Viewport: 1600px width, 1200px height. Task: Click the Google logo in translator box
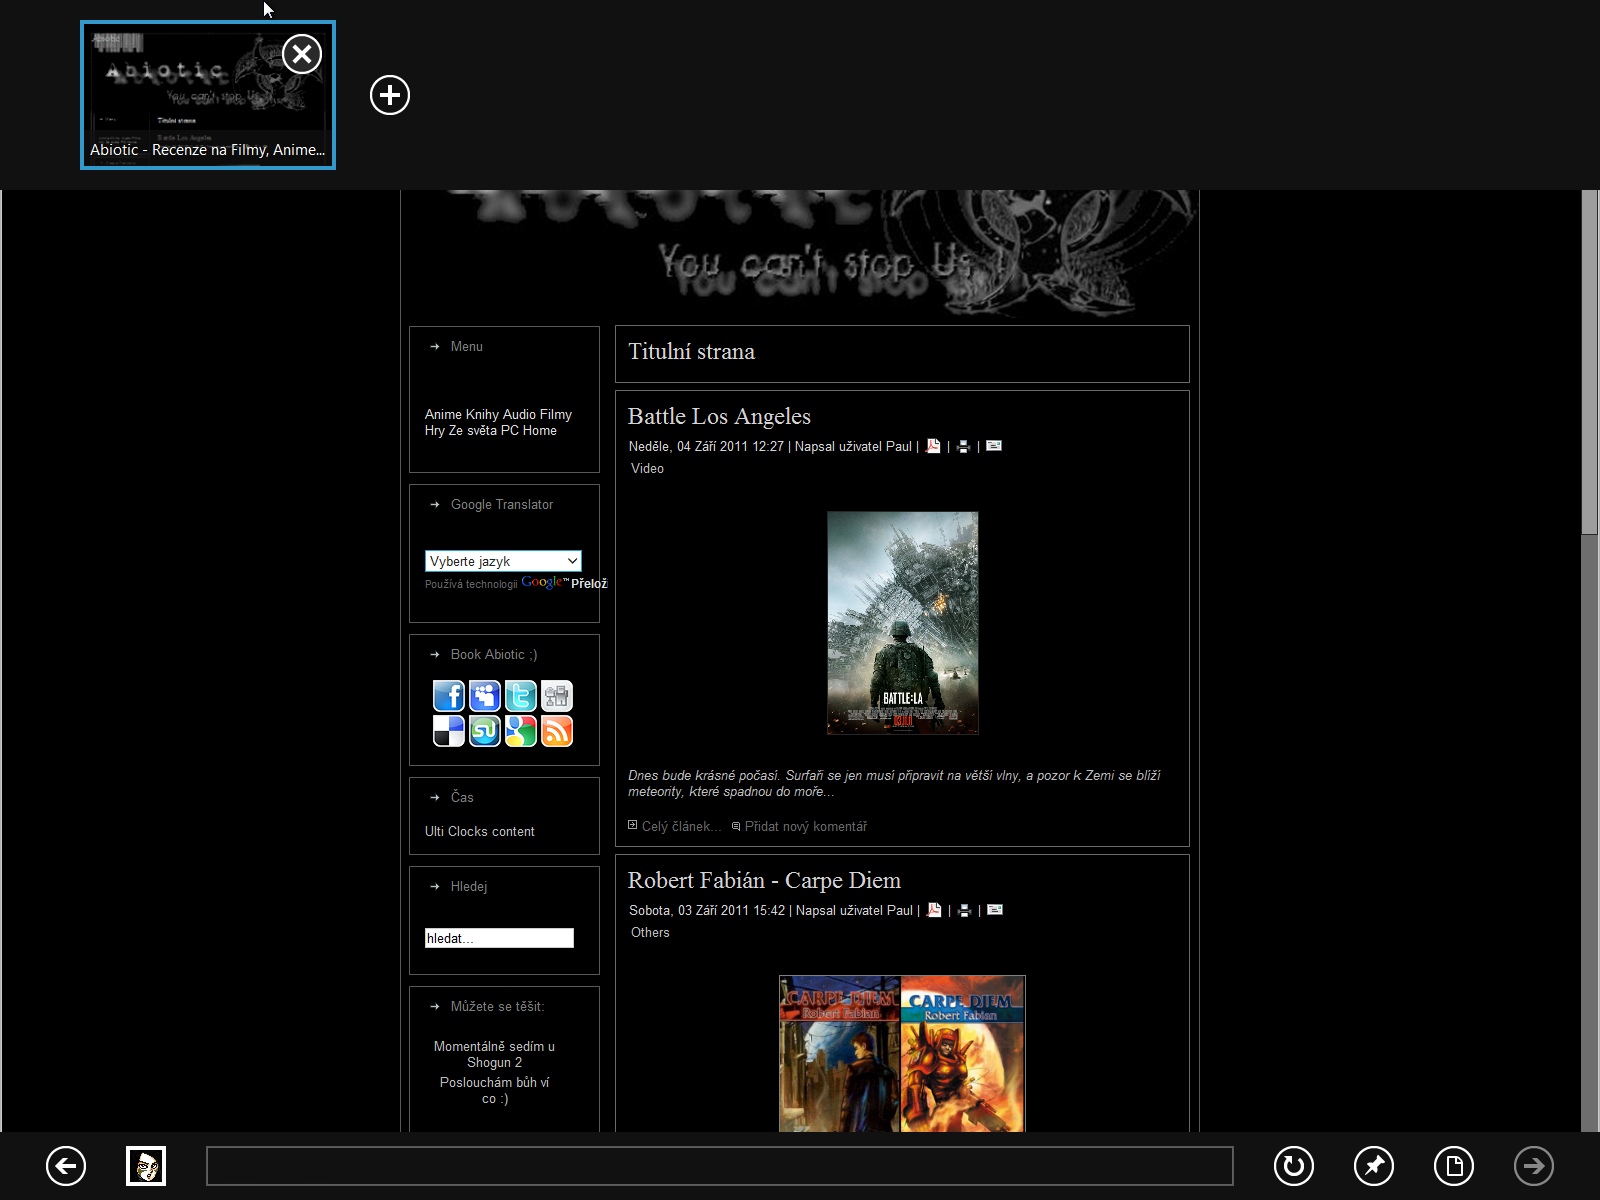544,582
